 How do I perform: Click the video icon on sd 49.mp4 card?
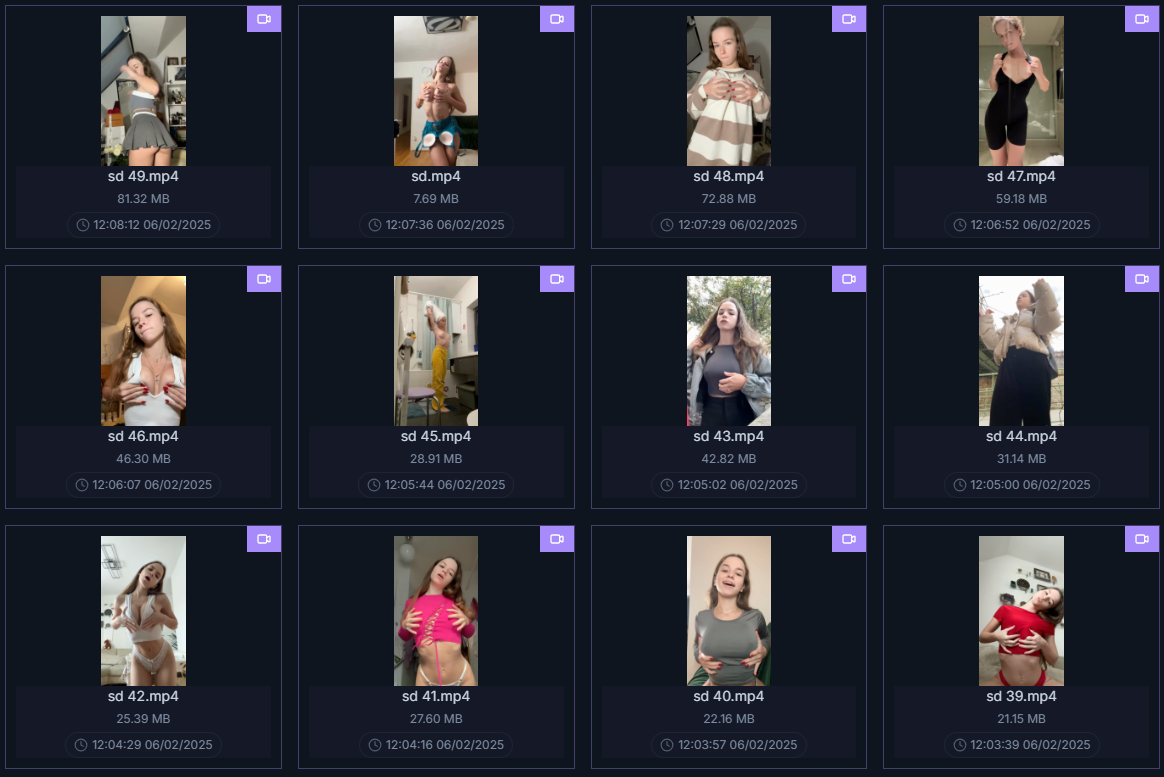click(x=264, y=19)
